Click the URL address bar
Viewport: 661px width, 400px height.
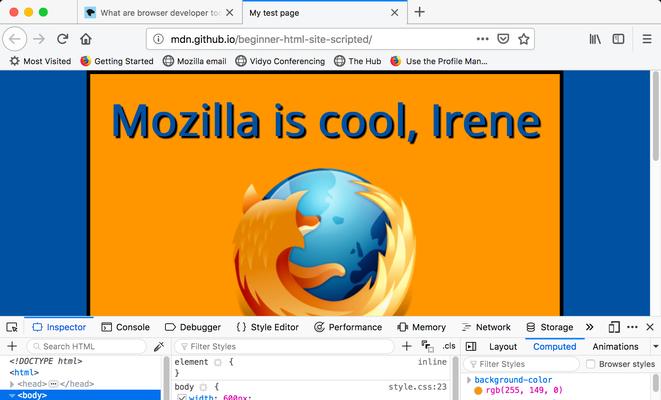pos(320,39)
